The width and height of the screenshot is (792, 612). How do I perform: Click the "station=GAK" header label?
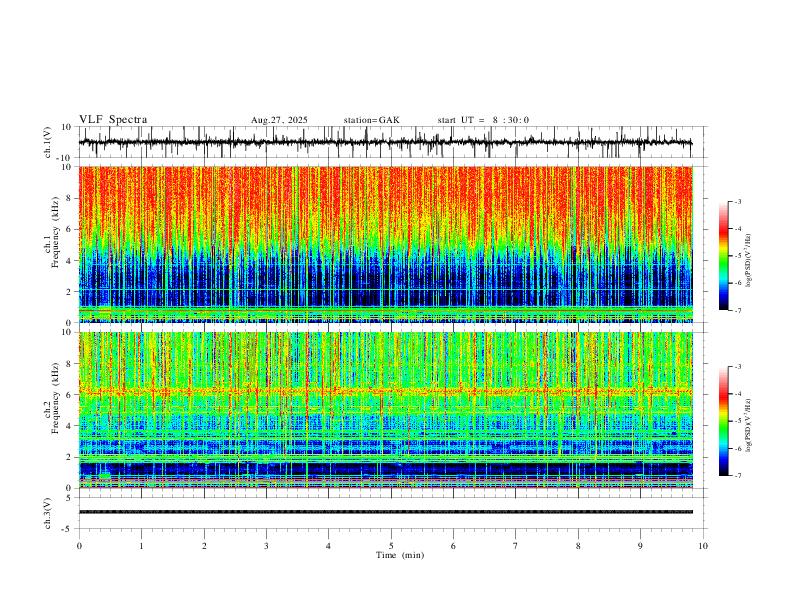371,120
